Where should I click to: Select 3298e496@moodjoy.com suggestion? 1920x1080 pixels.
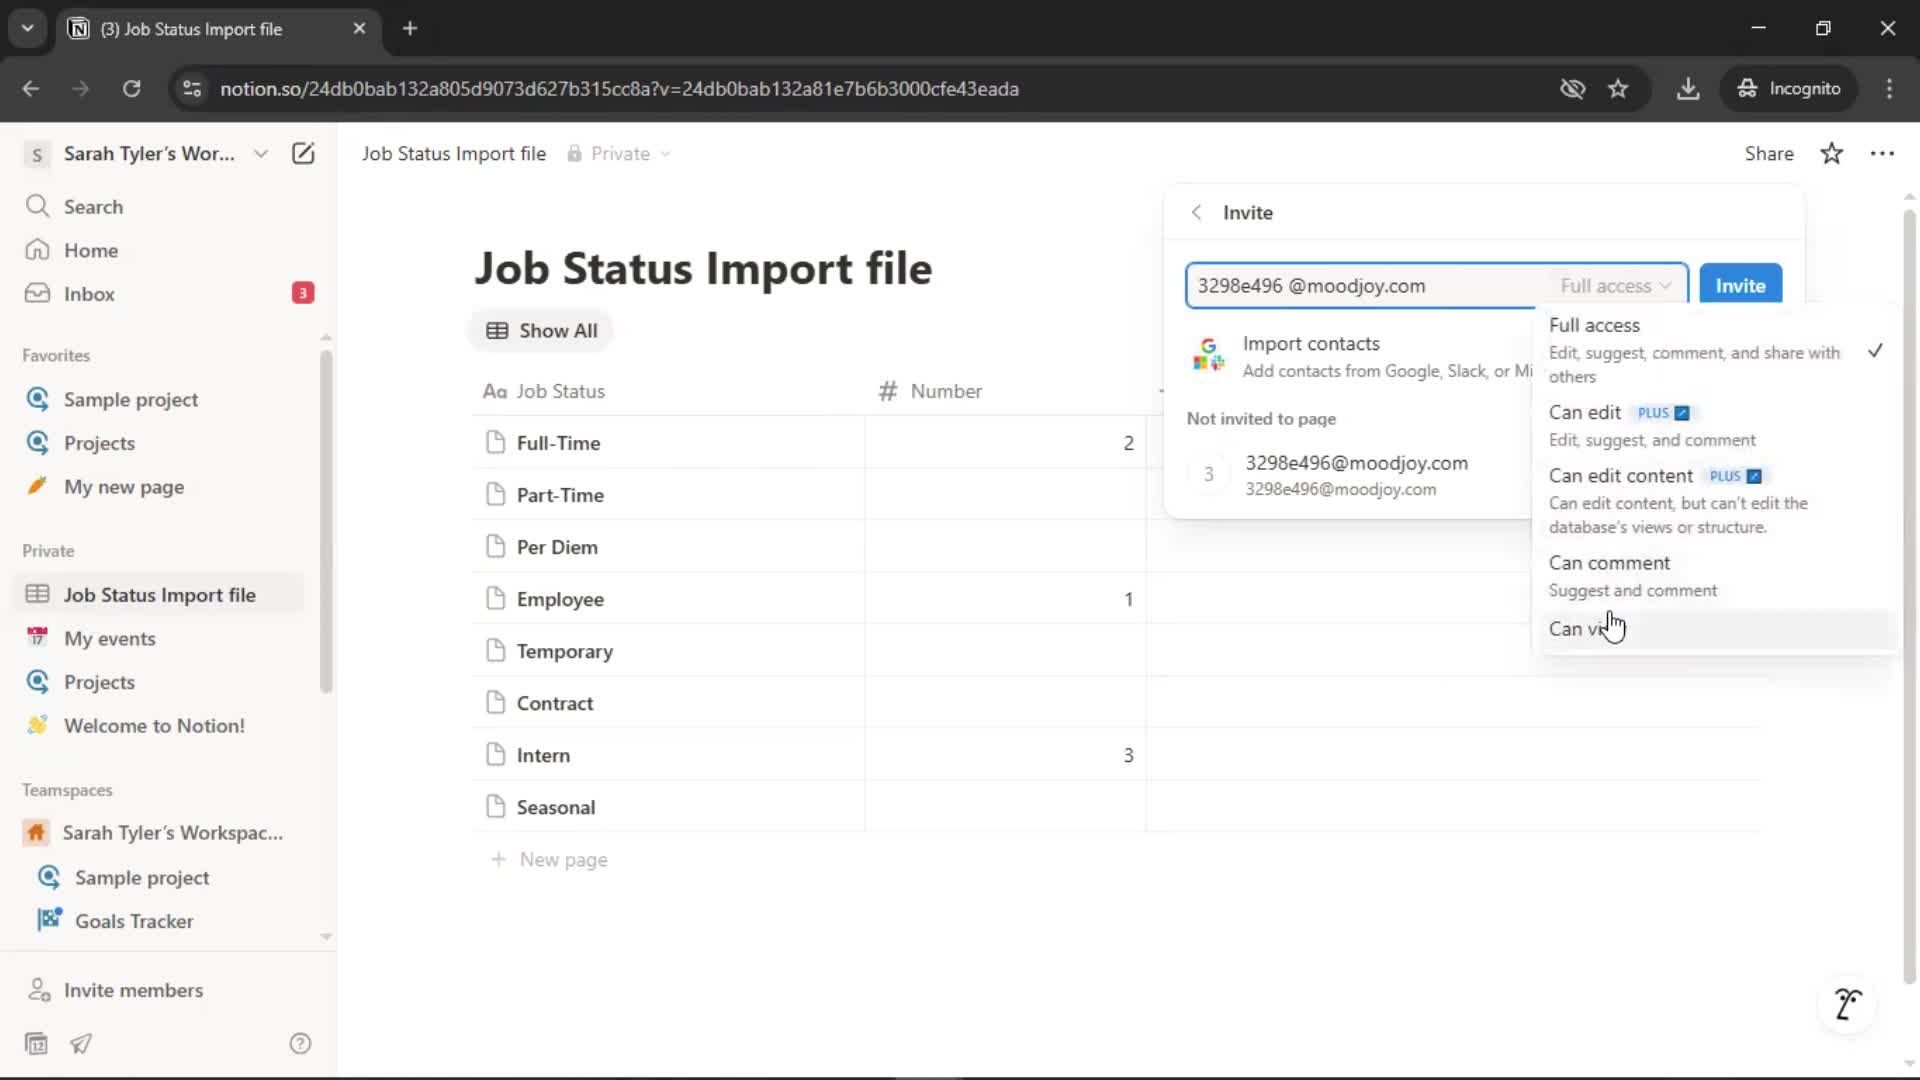(1355, 475)
